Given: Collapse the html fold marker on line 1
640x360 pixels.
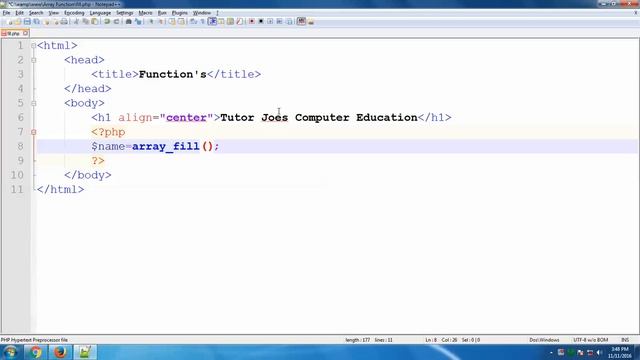Looking at the screenshot, I should coord(33,46).
